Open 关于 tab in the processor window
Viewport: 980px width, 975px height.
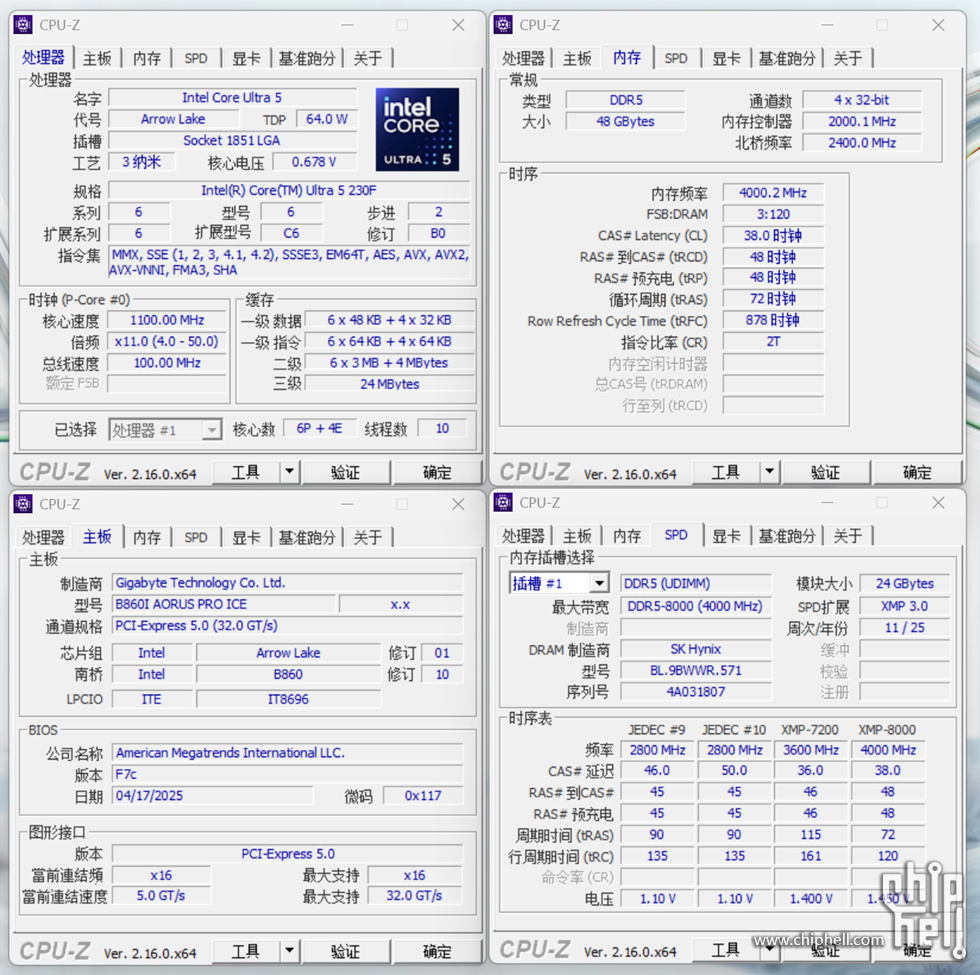(x=368, y=59)
